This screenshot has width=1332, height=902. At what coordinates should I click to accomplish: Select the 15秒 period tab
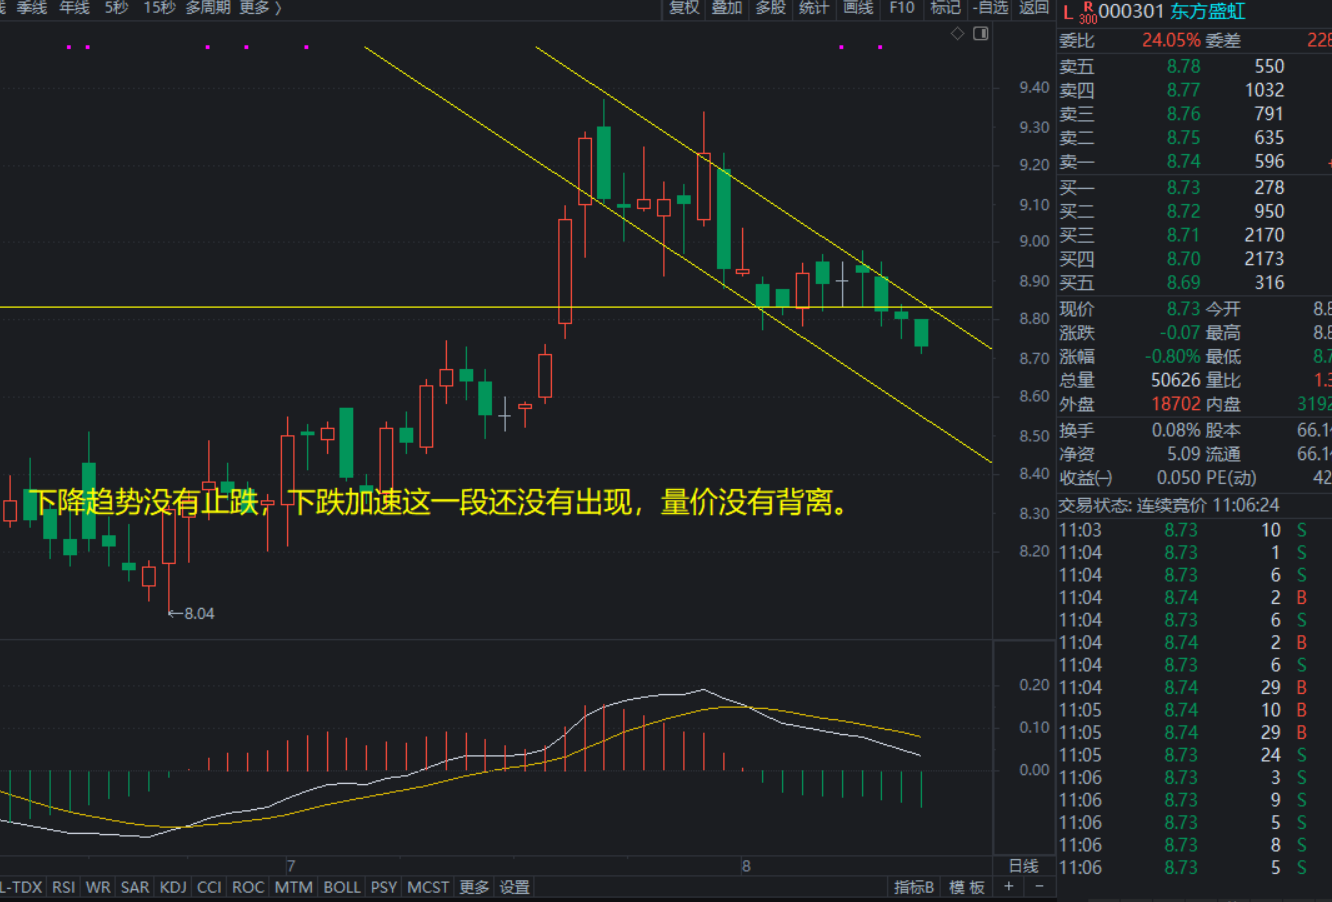click(x=159, y=8)
